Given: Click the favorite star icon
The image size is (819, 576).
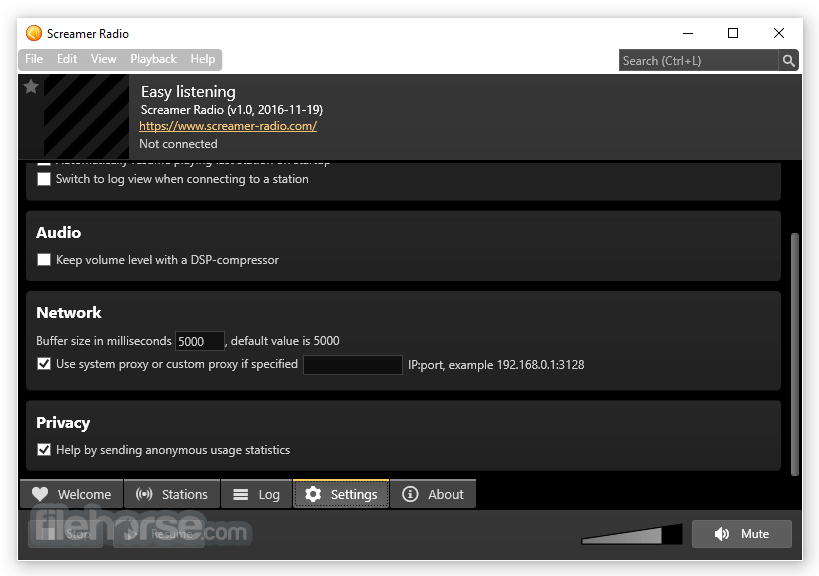Looking at the screenshot, I should tap(31, 86).
